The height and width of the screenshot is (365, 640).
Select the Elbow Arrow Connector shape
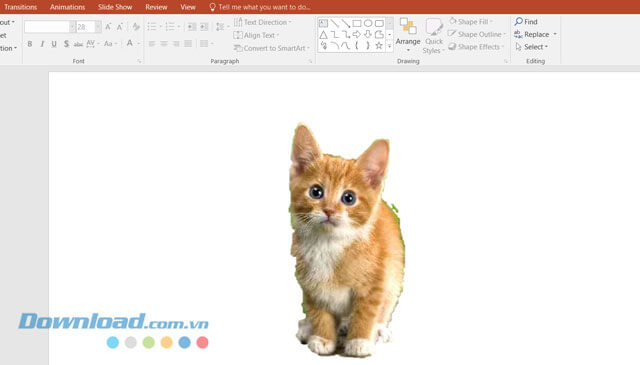pos(346,35)
